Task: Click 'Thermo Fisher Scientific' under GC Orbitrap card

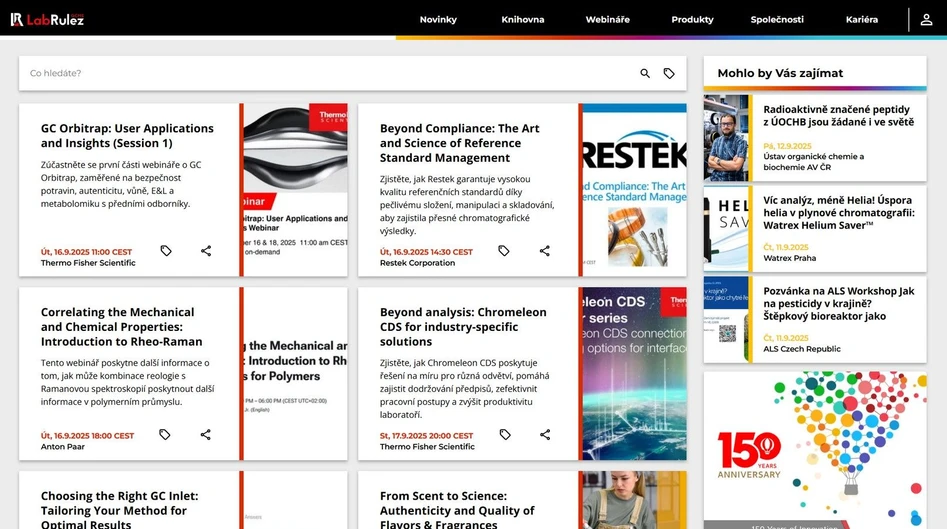Action: pos(88,263)
